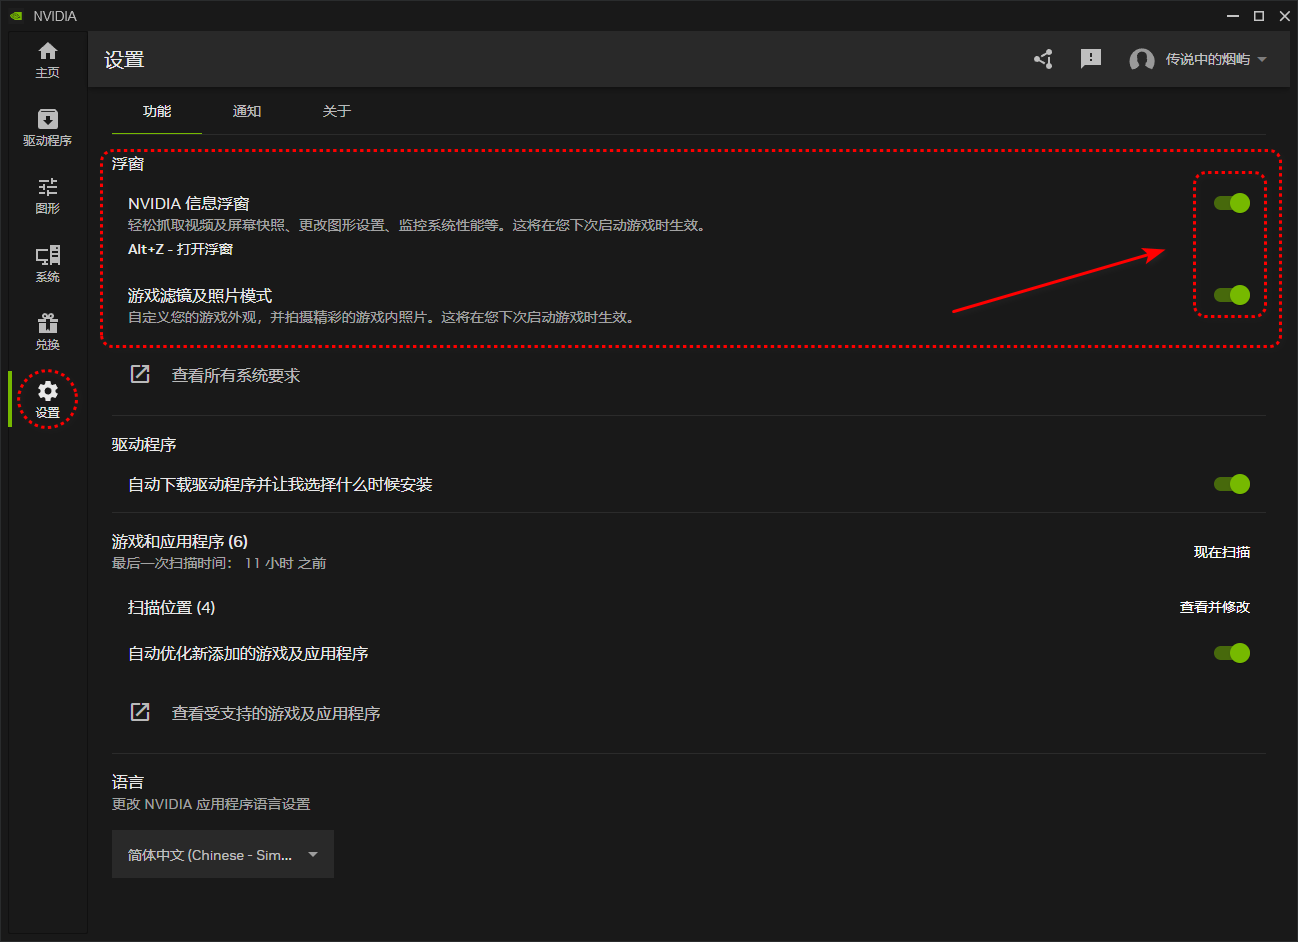This screenshot has height=942, width=1298.
Task: Click the Alt+Z - 打开浮窗 shortcut text
Action: click(180, 249)
